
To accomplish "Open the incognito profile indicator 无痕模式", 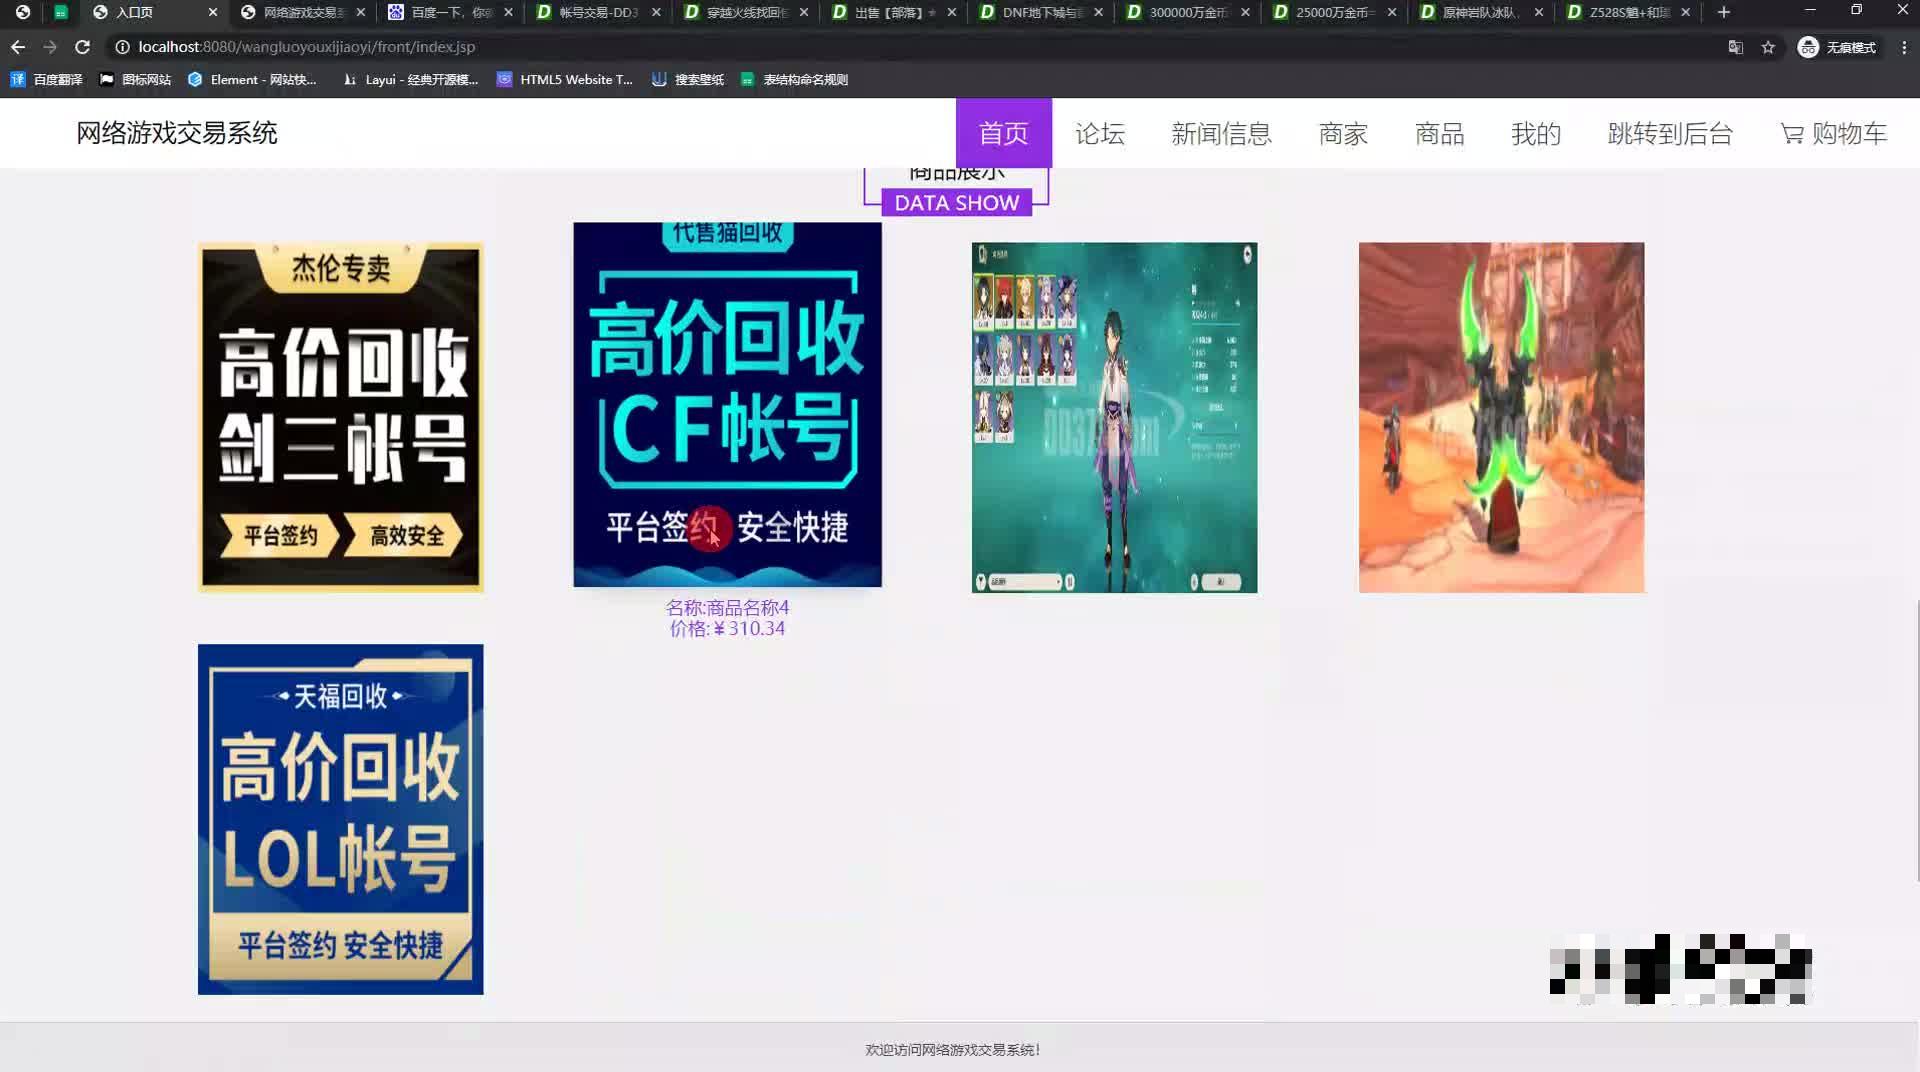I will click(1838, 47).
